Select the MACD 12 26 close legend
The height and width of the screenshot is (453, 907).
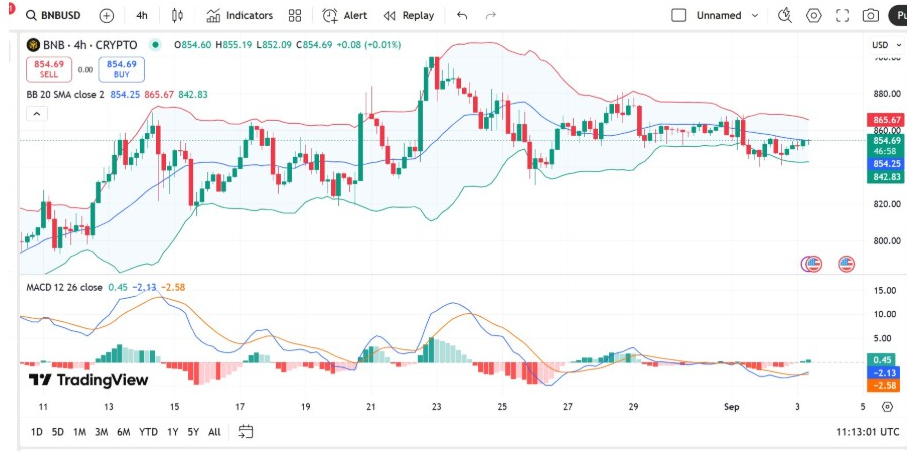tap(64, 287)
